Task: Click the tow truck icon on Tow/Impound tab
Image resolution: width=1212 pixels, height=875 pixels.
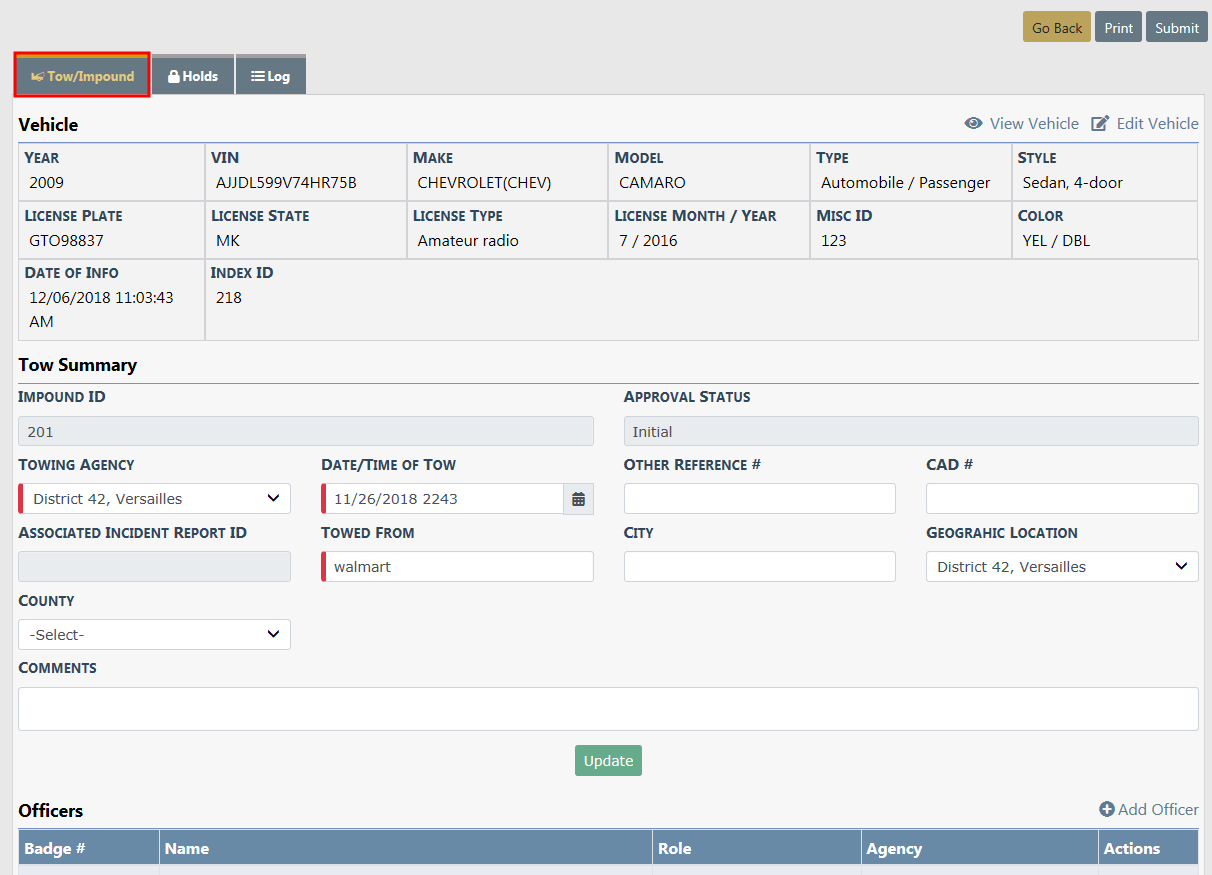Action: coord(37,76)
